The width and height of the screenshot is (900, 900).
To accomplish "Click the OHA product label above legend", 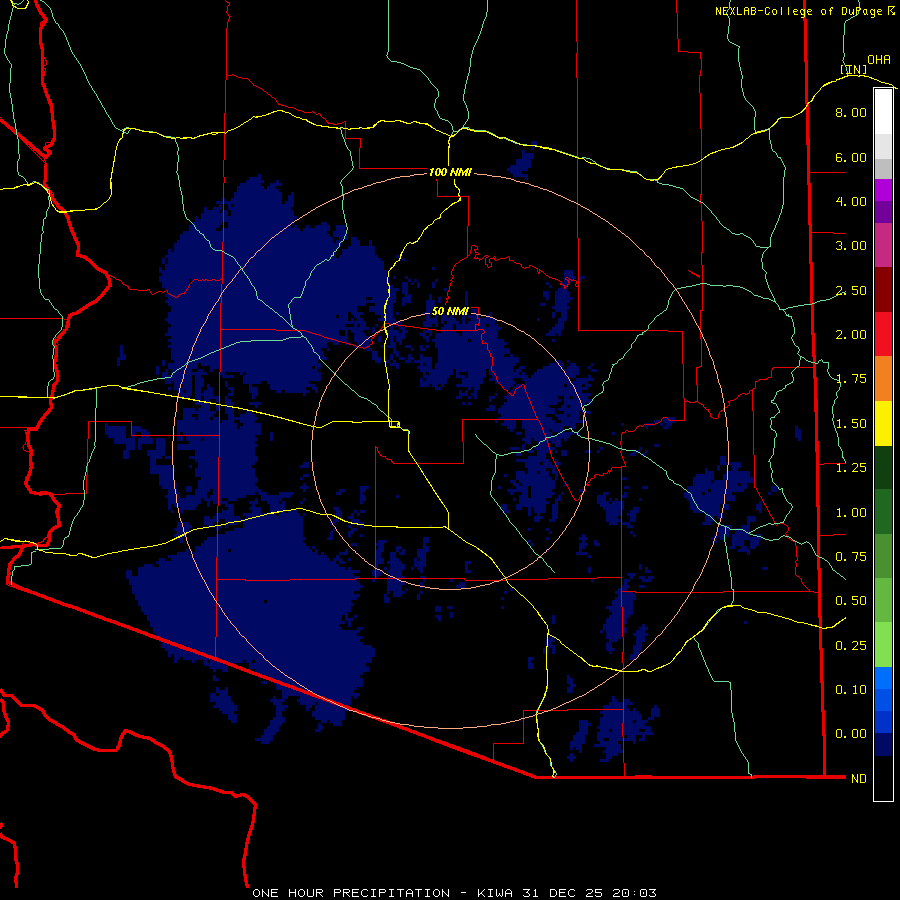I will 879,60.
